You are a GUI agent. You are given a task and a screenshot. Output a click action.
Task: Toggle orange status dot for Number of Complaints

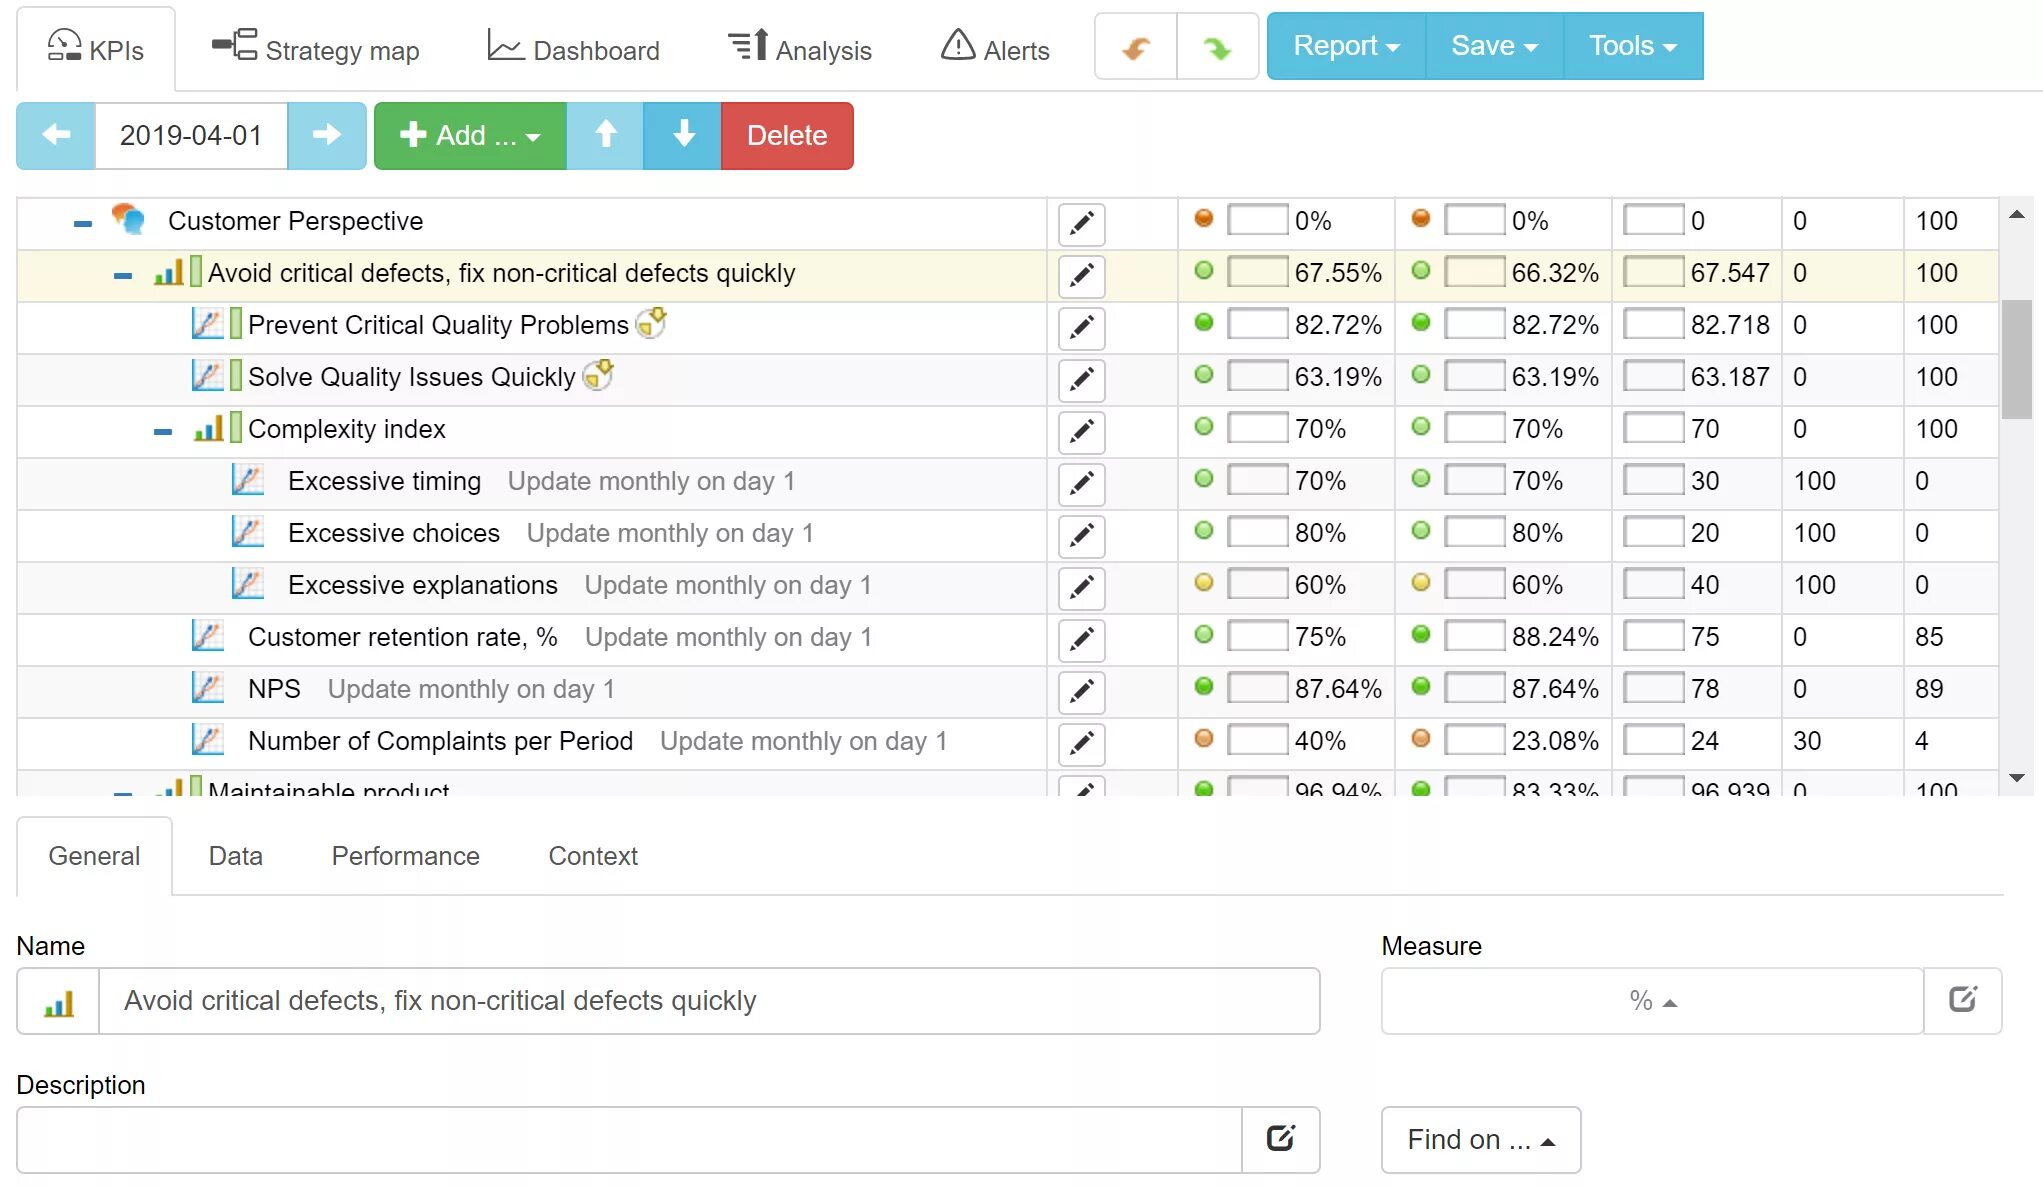pyautogui.click(x=1206, y=738)
